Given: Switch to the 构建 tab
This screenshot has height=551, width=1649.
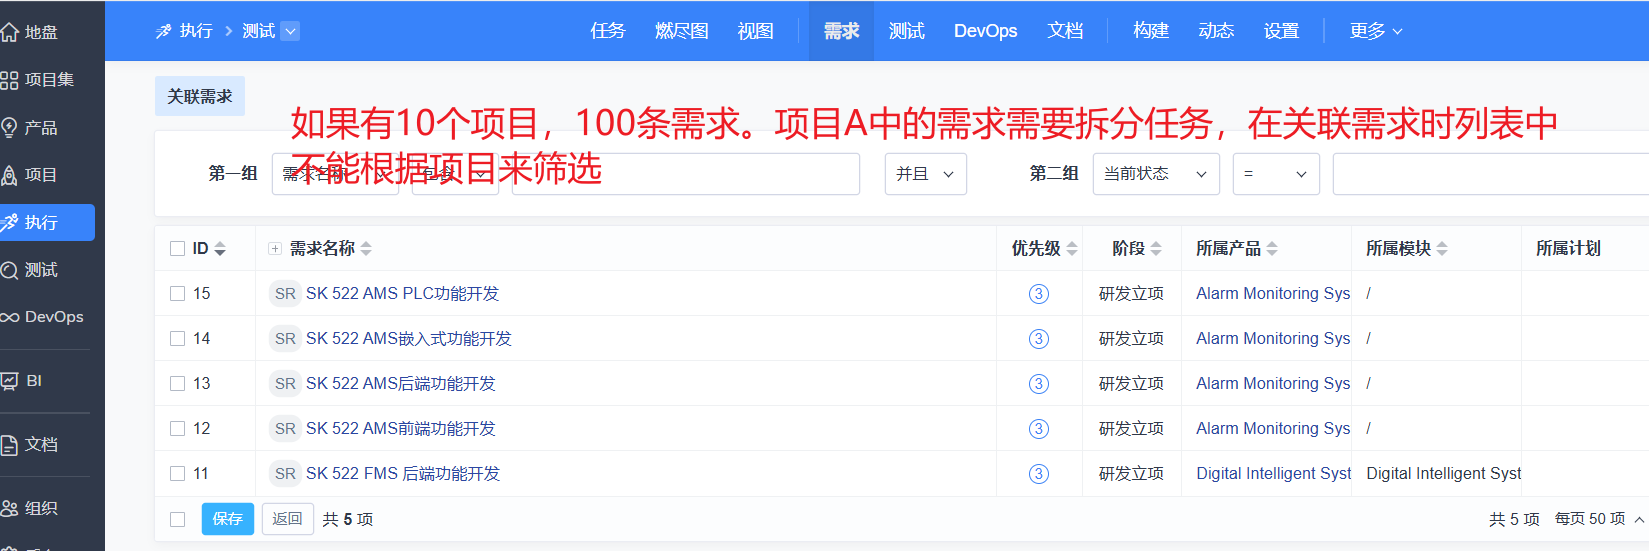Looking at the screenshot, I should [1151, 31].
